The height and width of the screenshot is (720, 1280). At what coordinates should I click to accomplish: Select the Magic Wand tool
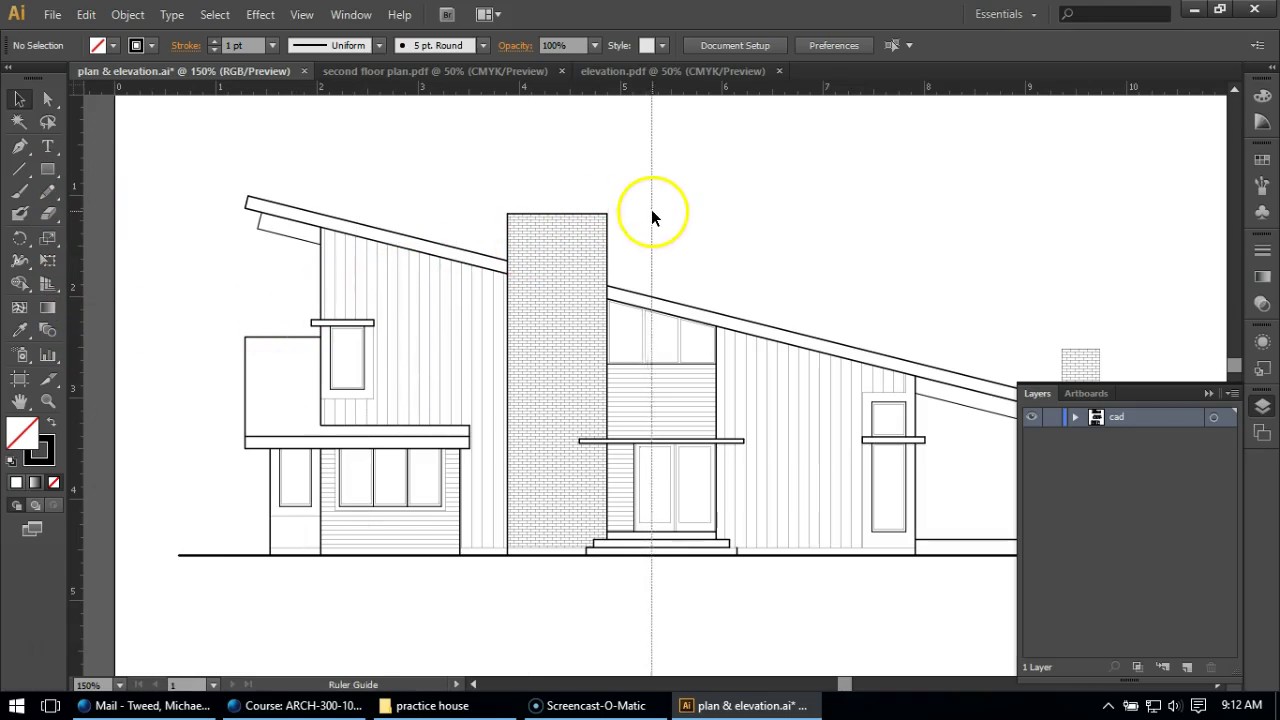click(x=19, y=122)
